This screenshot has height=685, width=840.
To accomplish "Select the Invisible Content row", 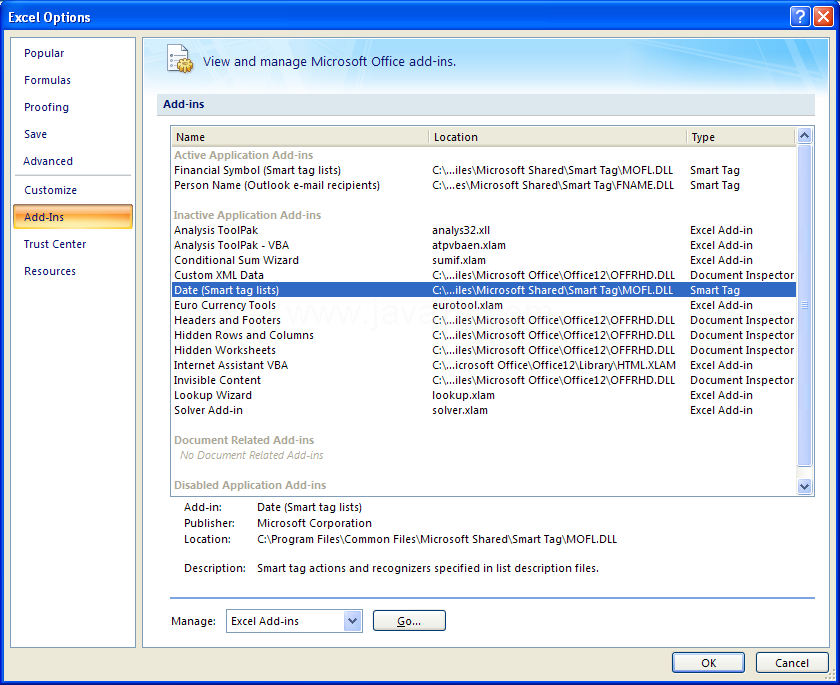I will pyautogui.click(x=484, y=380).
